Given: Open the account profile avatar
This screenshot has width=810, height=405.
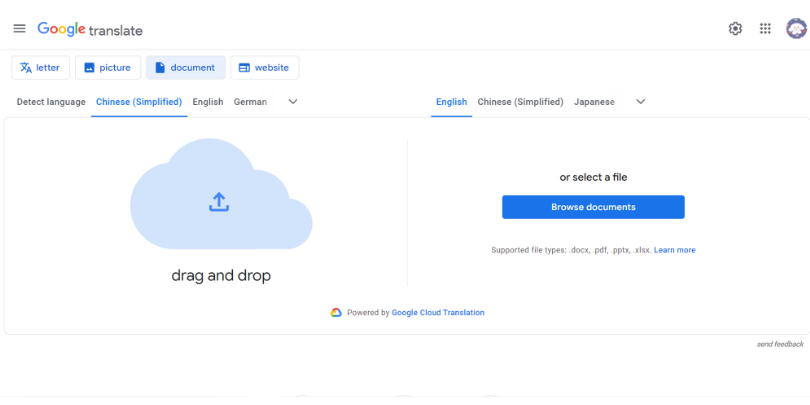Looking at the screenshot, I should [797, 29].
